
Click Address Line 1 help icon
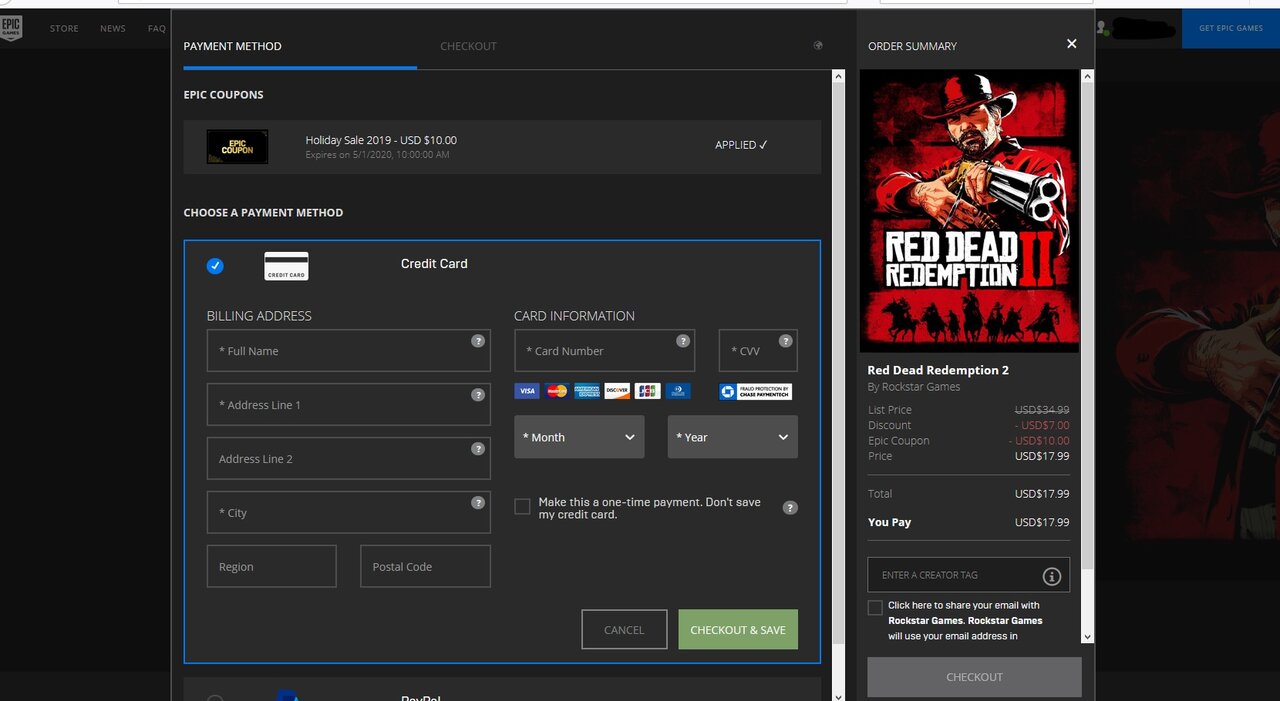478,395
